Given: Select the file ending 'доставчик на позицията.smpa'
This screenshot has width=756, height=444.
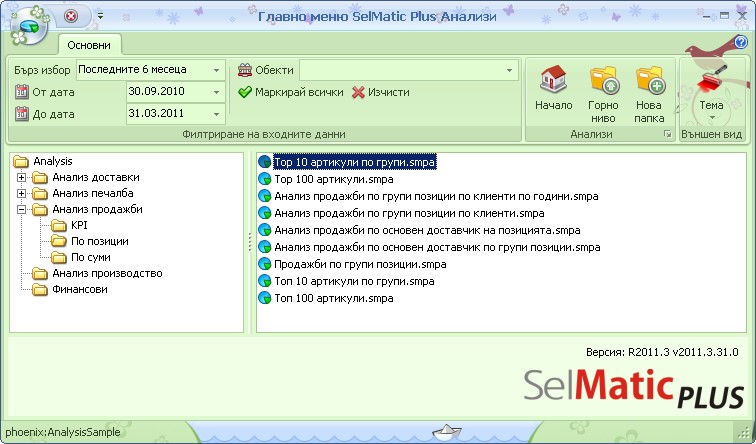Looking at the screenshot, I should point(427,230).
